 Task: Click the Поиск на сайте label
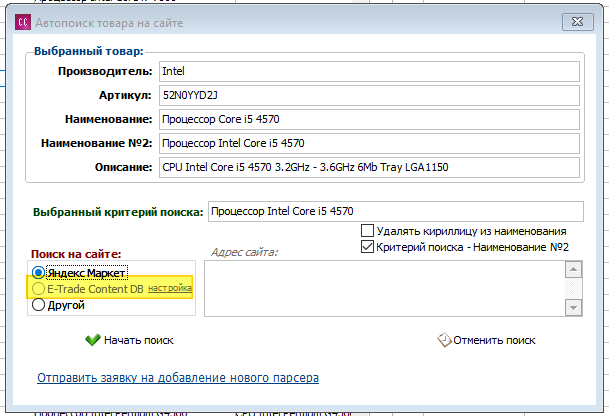76,254
